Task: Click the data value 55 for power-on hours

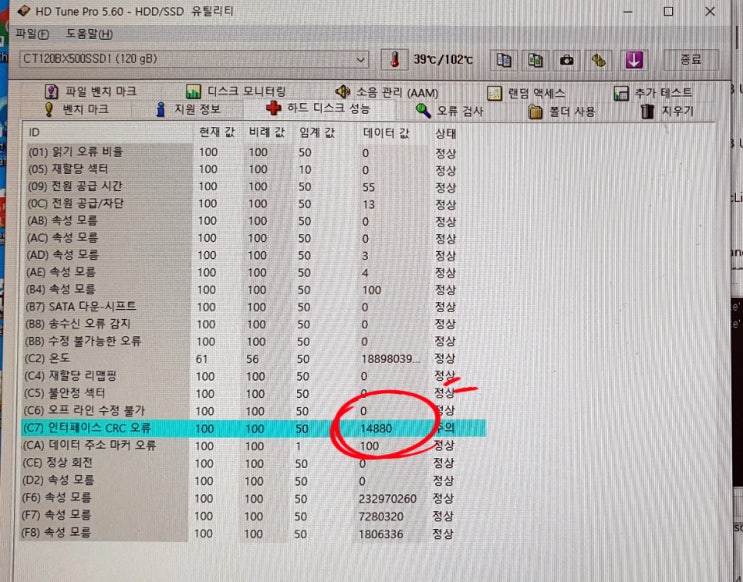Action: [368, 187]
